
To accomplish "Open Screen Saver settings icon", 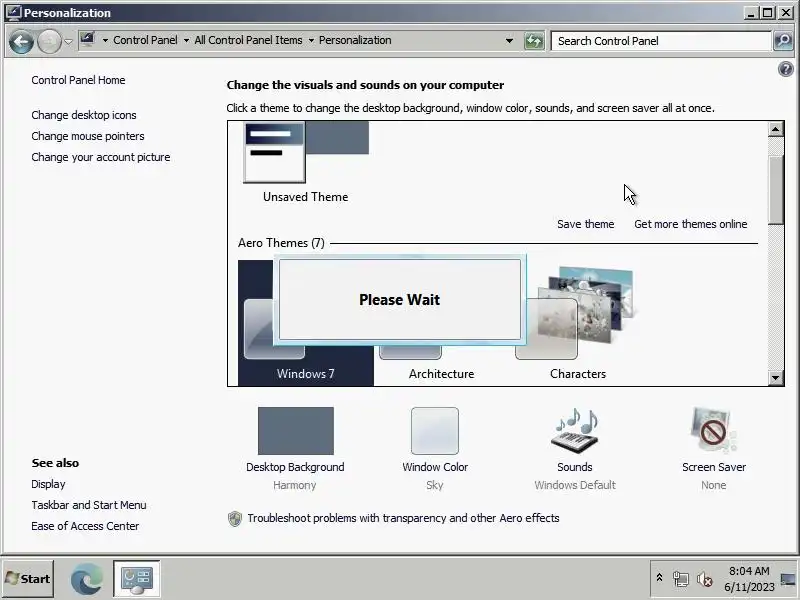I will tap(714, 431).
